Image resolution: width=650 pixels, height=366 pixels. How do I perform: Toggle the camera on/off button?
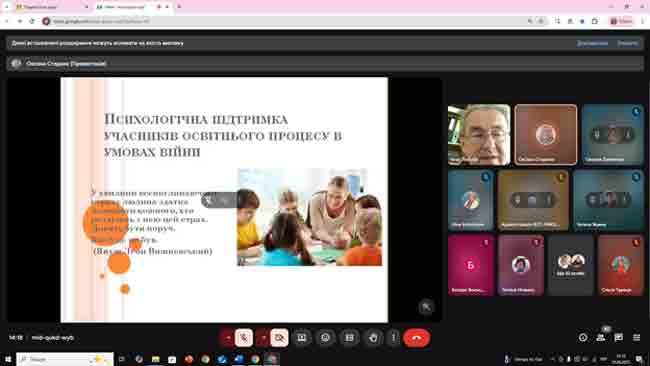[x=279, y=338]
